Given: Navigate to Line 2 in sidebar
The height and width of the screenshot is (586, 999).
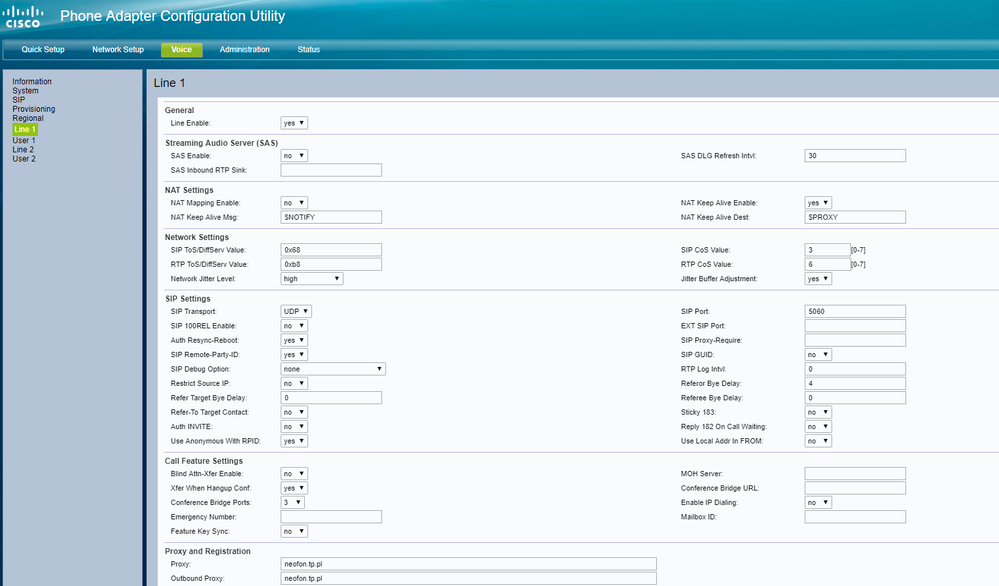Looking at the screenshot, I should coord(23,150).
